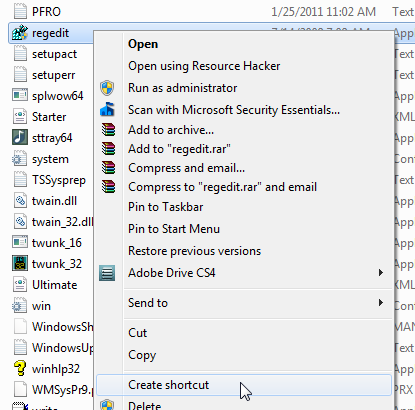The image size is (415, 410).
Task: Select the winhlp32 file name
Action: (56, 369)
